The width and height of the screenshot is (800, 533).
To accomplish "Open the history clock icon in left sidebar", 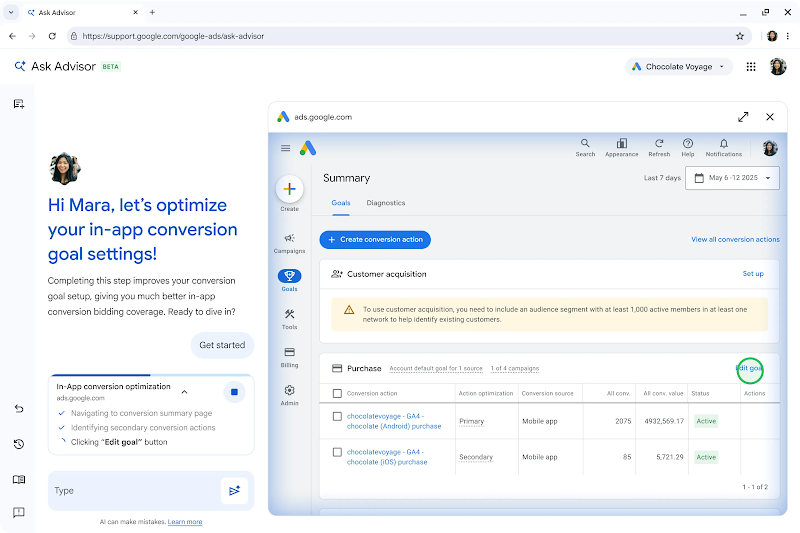I will 19,444.
